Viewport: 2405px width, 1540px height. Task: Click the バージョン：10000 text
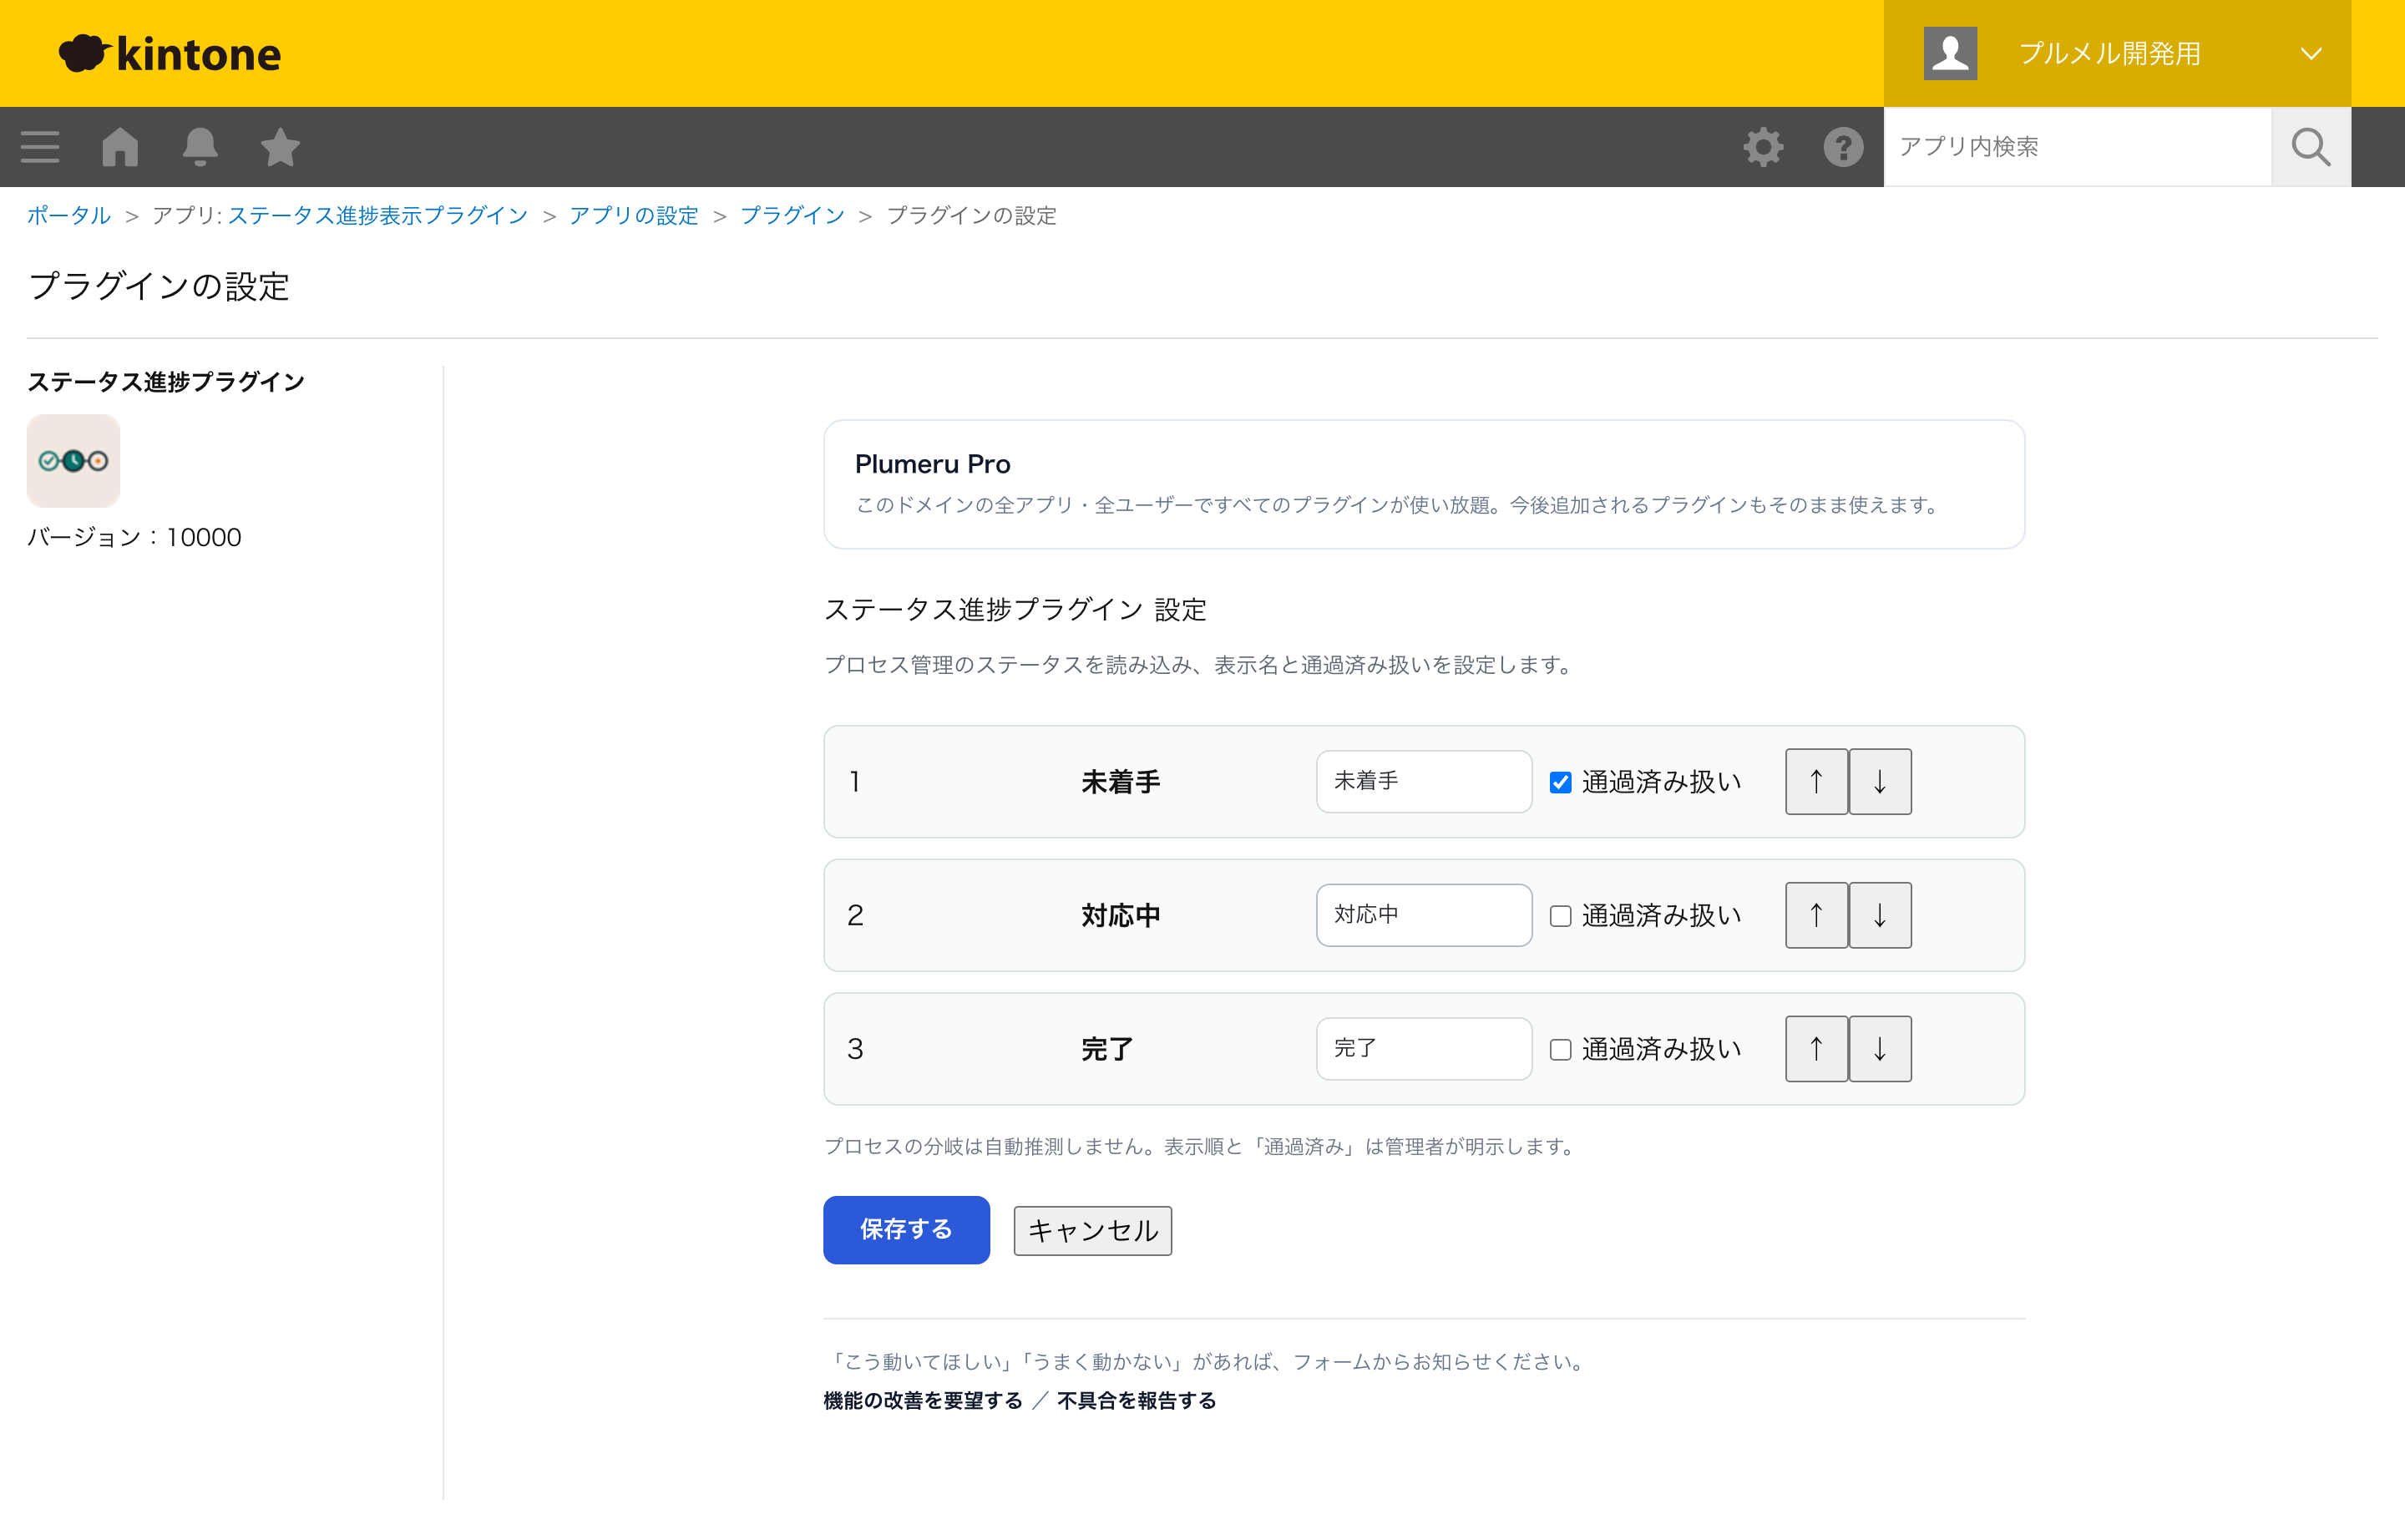click(x=134, y=537)
